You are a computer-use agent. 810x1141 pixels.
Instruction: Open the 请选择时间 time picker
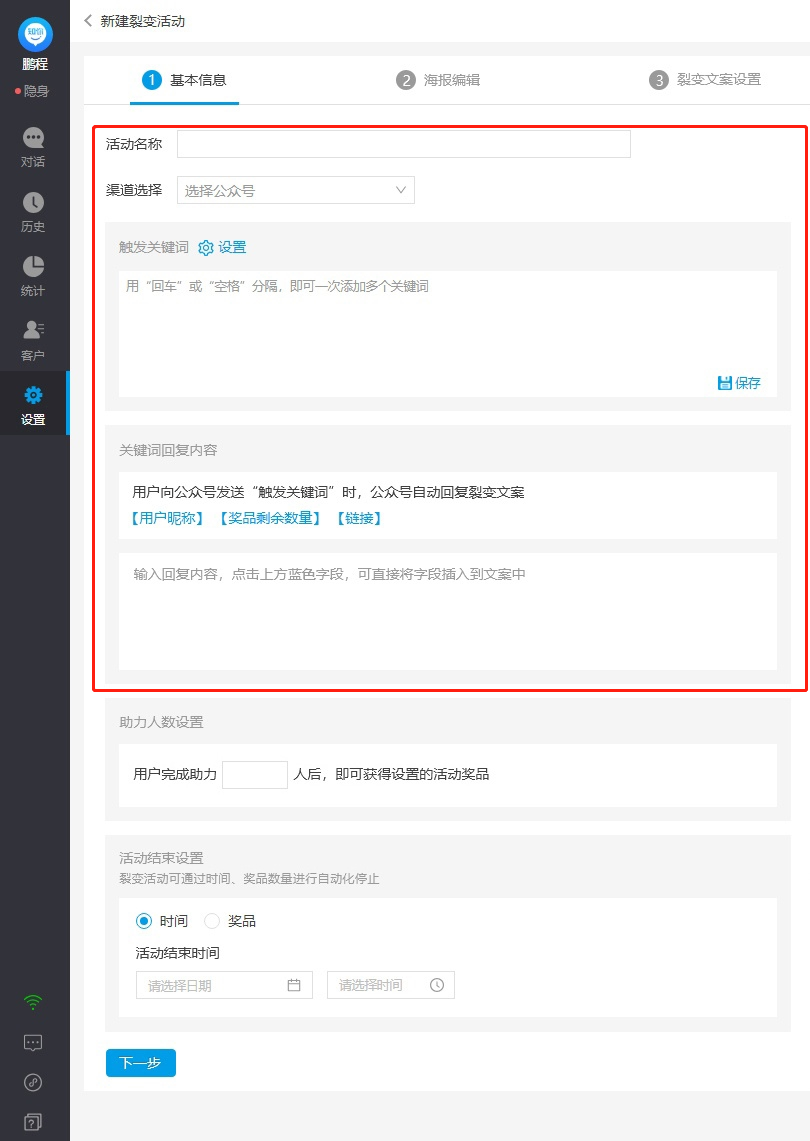[391, 985]
